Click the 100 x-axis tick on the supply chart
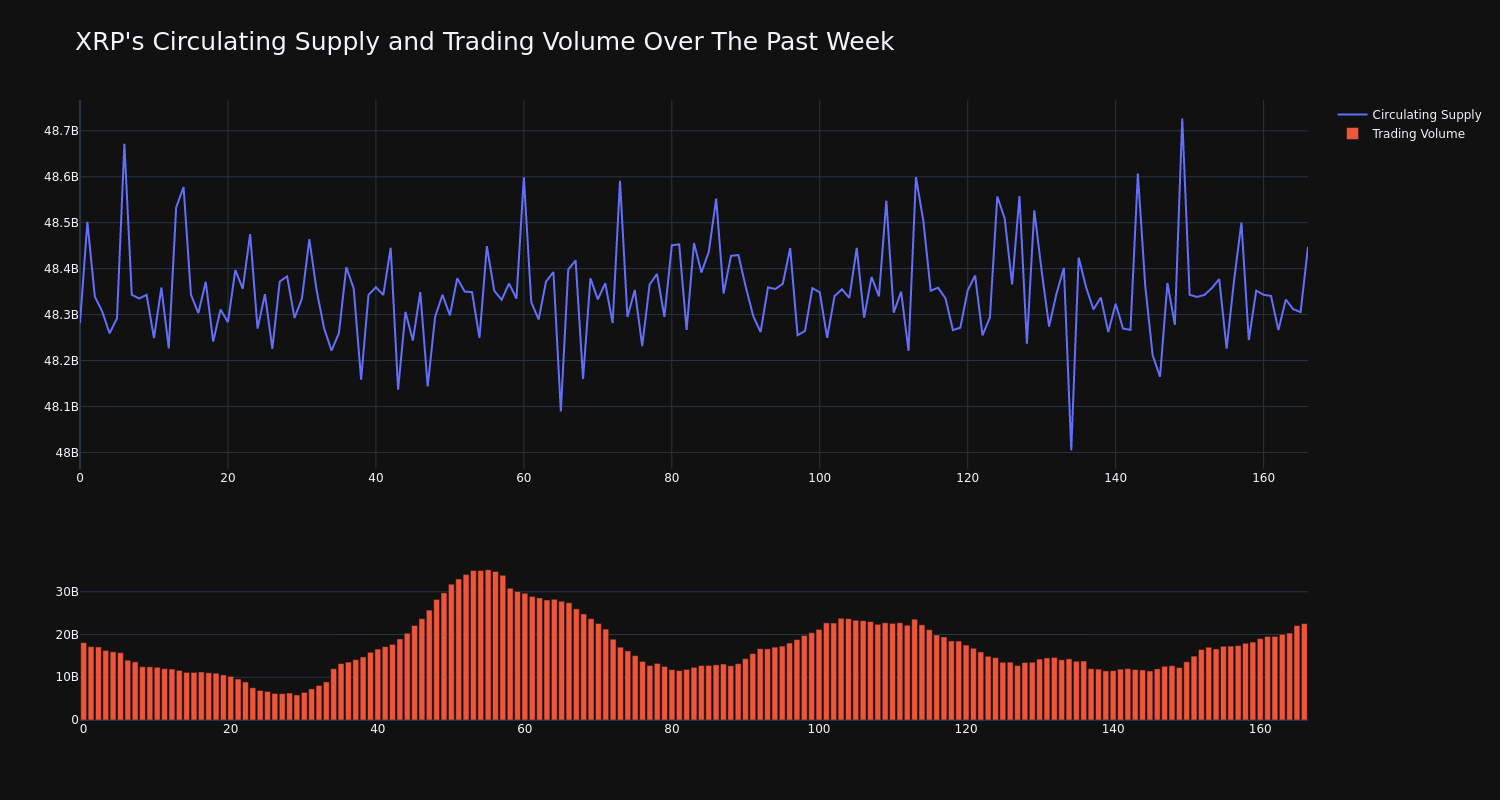Image resolution: width=1500 pixels, height=800 pixels. [x=819, y=478]
